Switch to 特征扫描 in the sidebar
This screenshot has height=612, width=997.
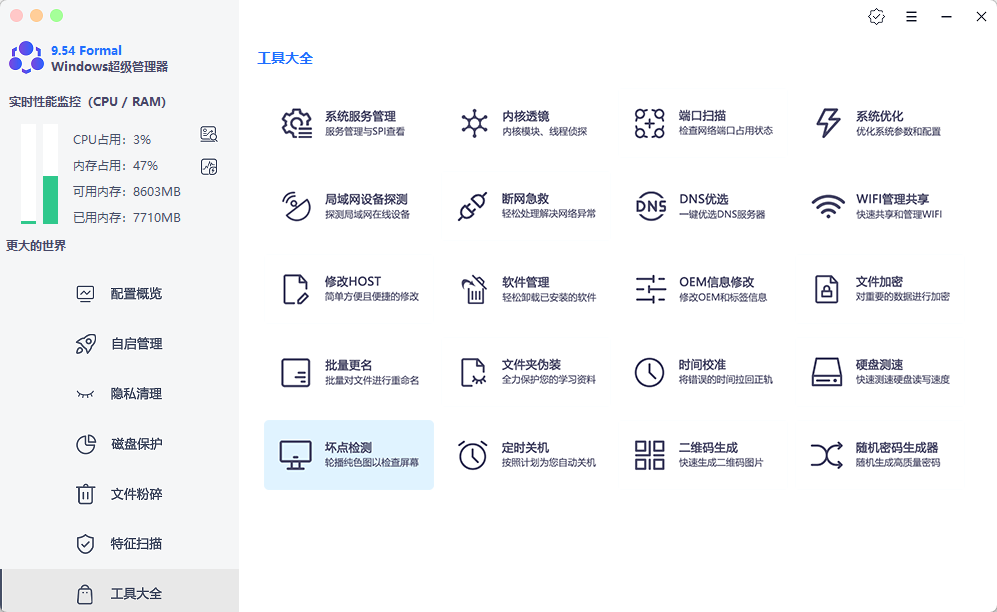120,544
